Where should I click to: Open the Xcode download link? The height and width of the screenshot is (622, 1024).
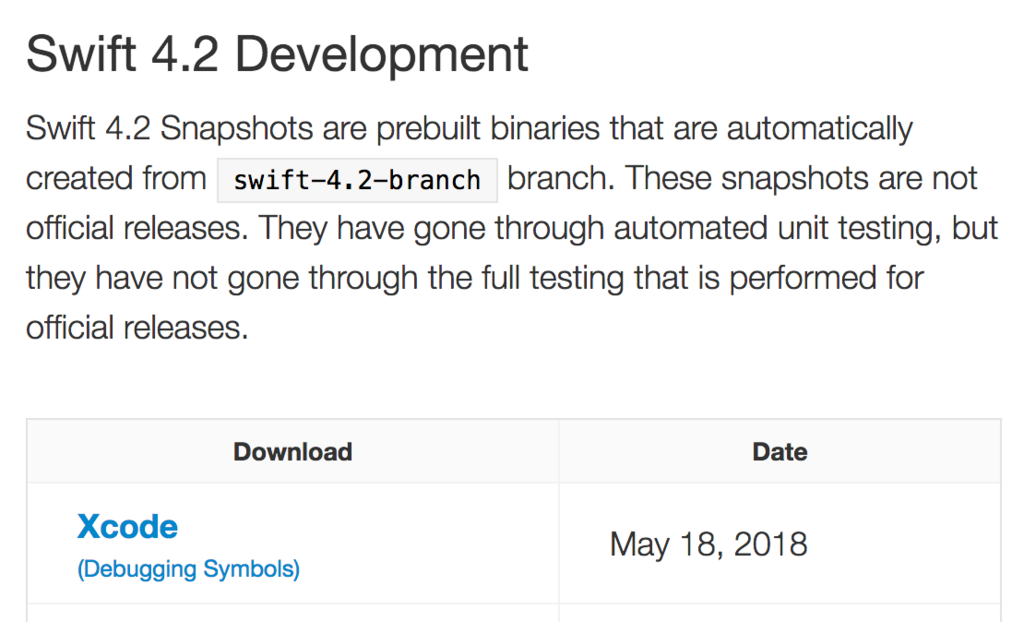coord(127,527)
